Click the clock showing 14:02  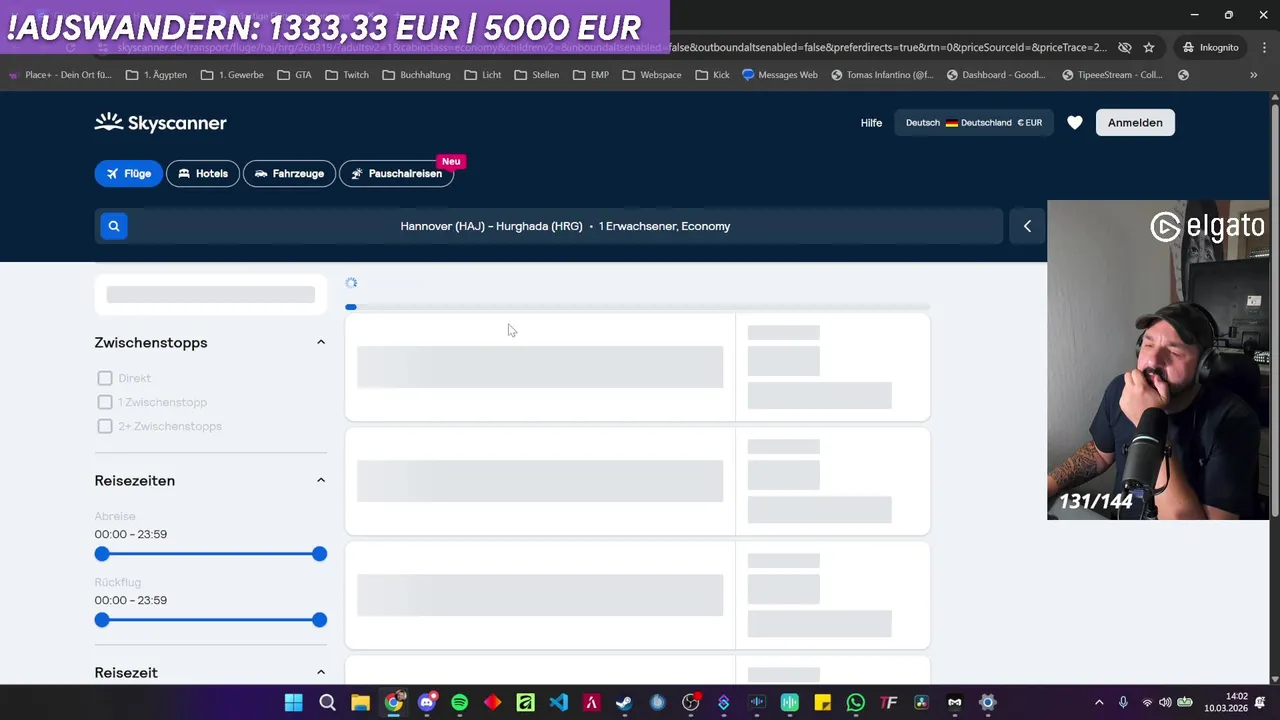pos(1237,696)
